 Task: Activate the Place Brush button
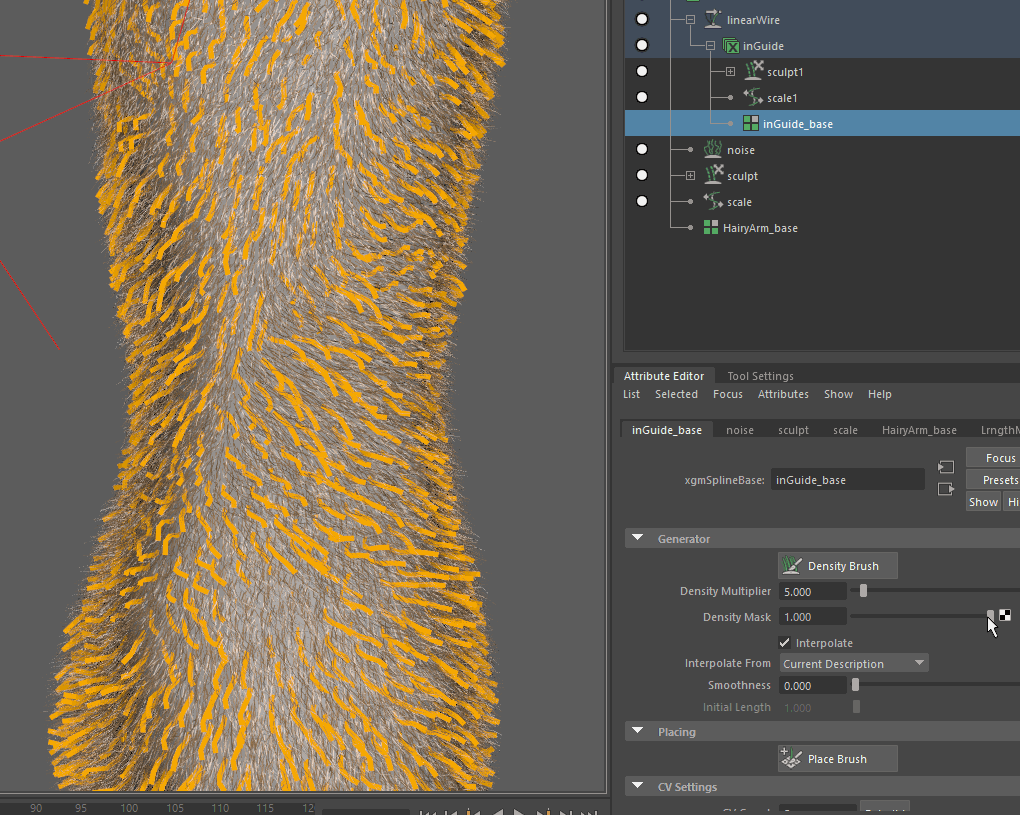point(837,758)
